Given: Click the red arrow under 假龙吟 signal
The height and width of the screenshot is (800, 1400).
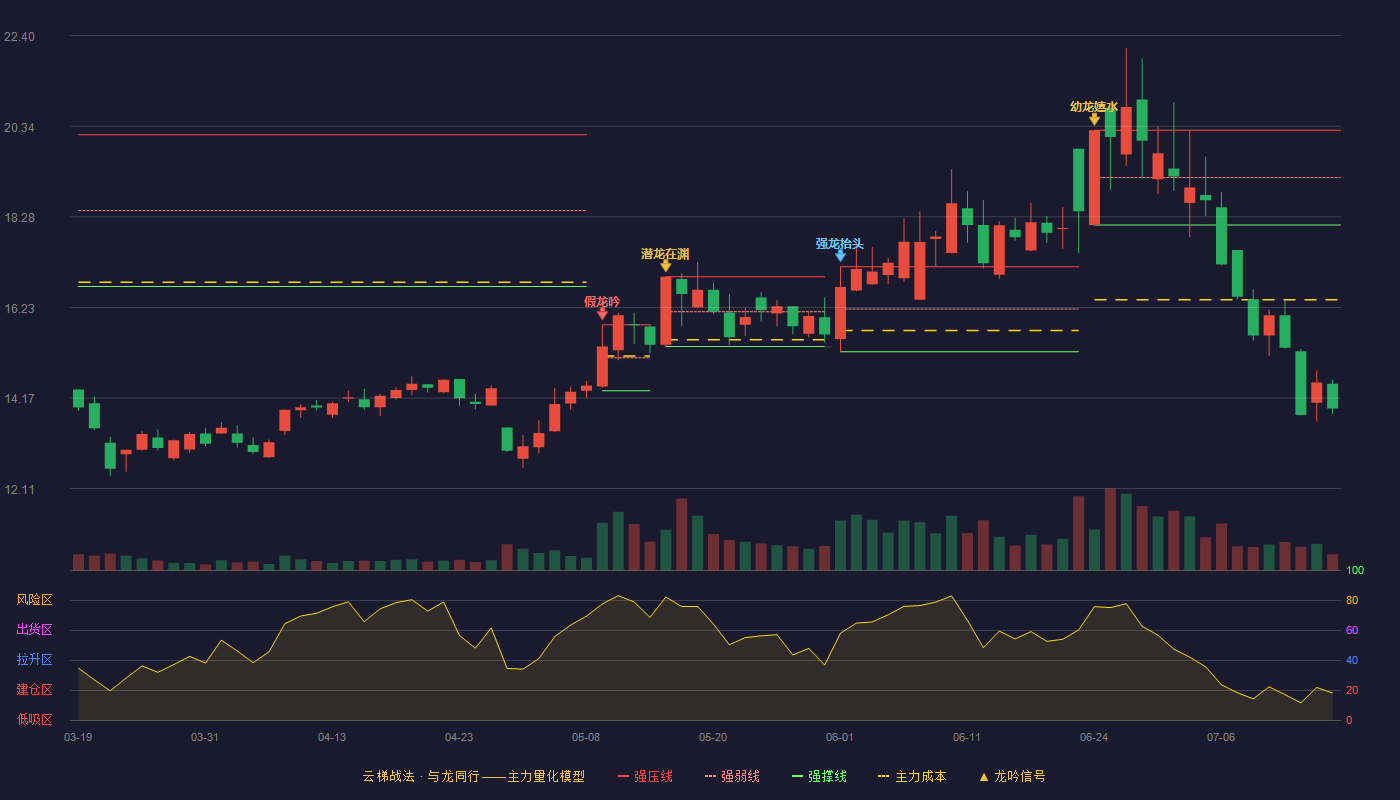Looking at the screenshot, I should [602, 314].
